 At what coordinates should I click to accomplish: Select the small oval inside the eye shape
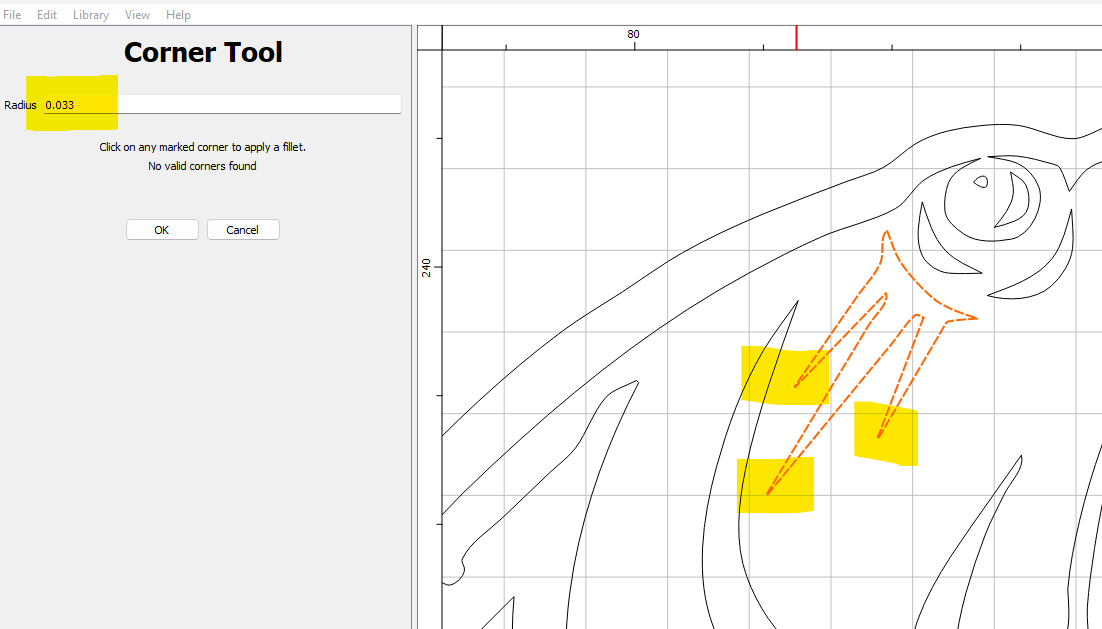(981, 182)
